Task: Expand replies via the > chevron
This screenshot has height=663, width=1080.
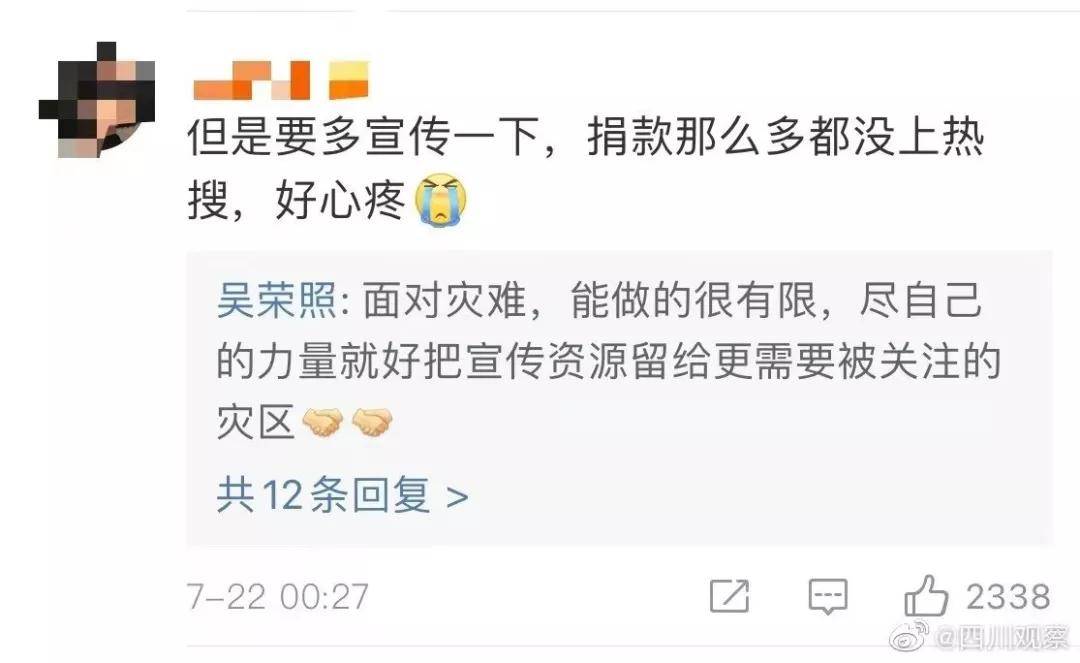Action: click(x=457, y=496)
